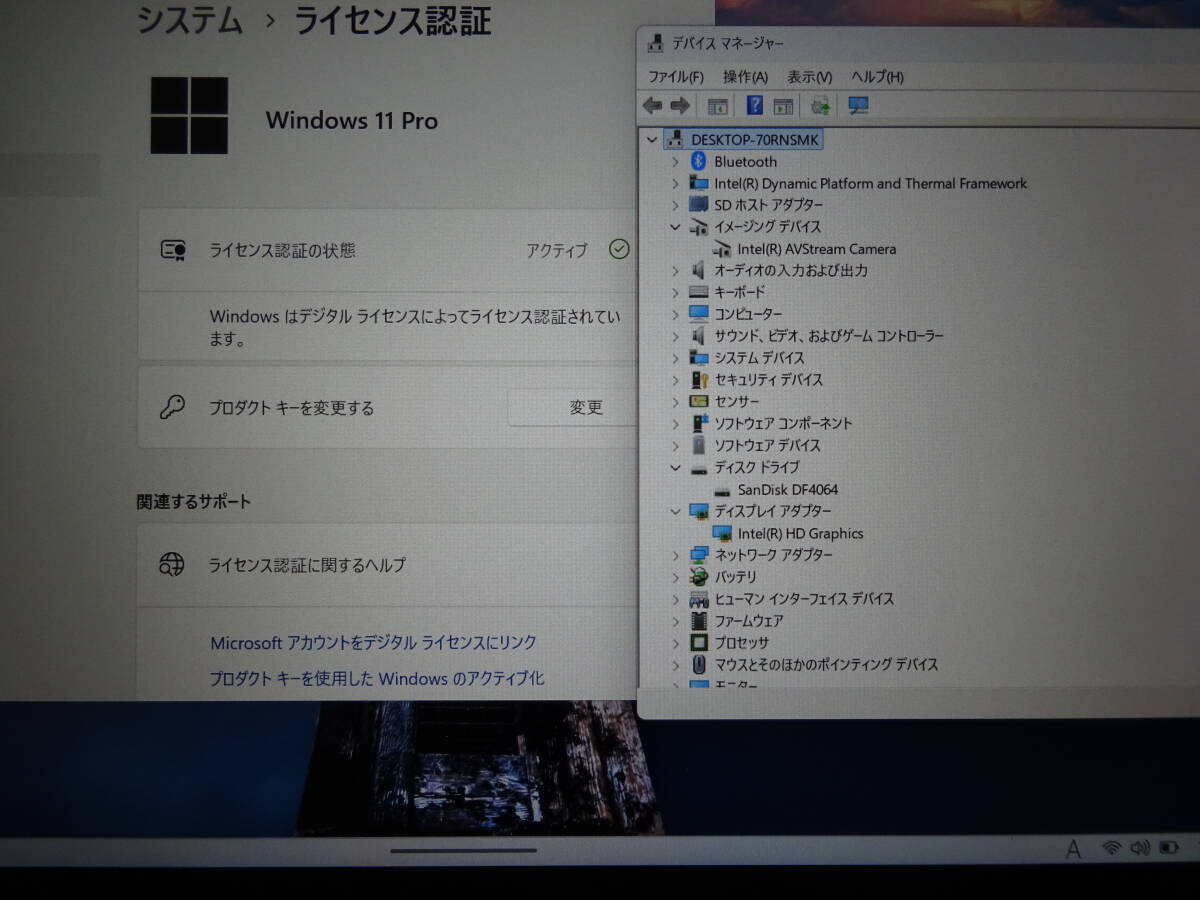
Task: Click the プロセッサ chip icon
Action: [x=699, y=643]
